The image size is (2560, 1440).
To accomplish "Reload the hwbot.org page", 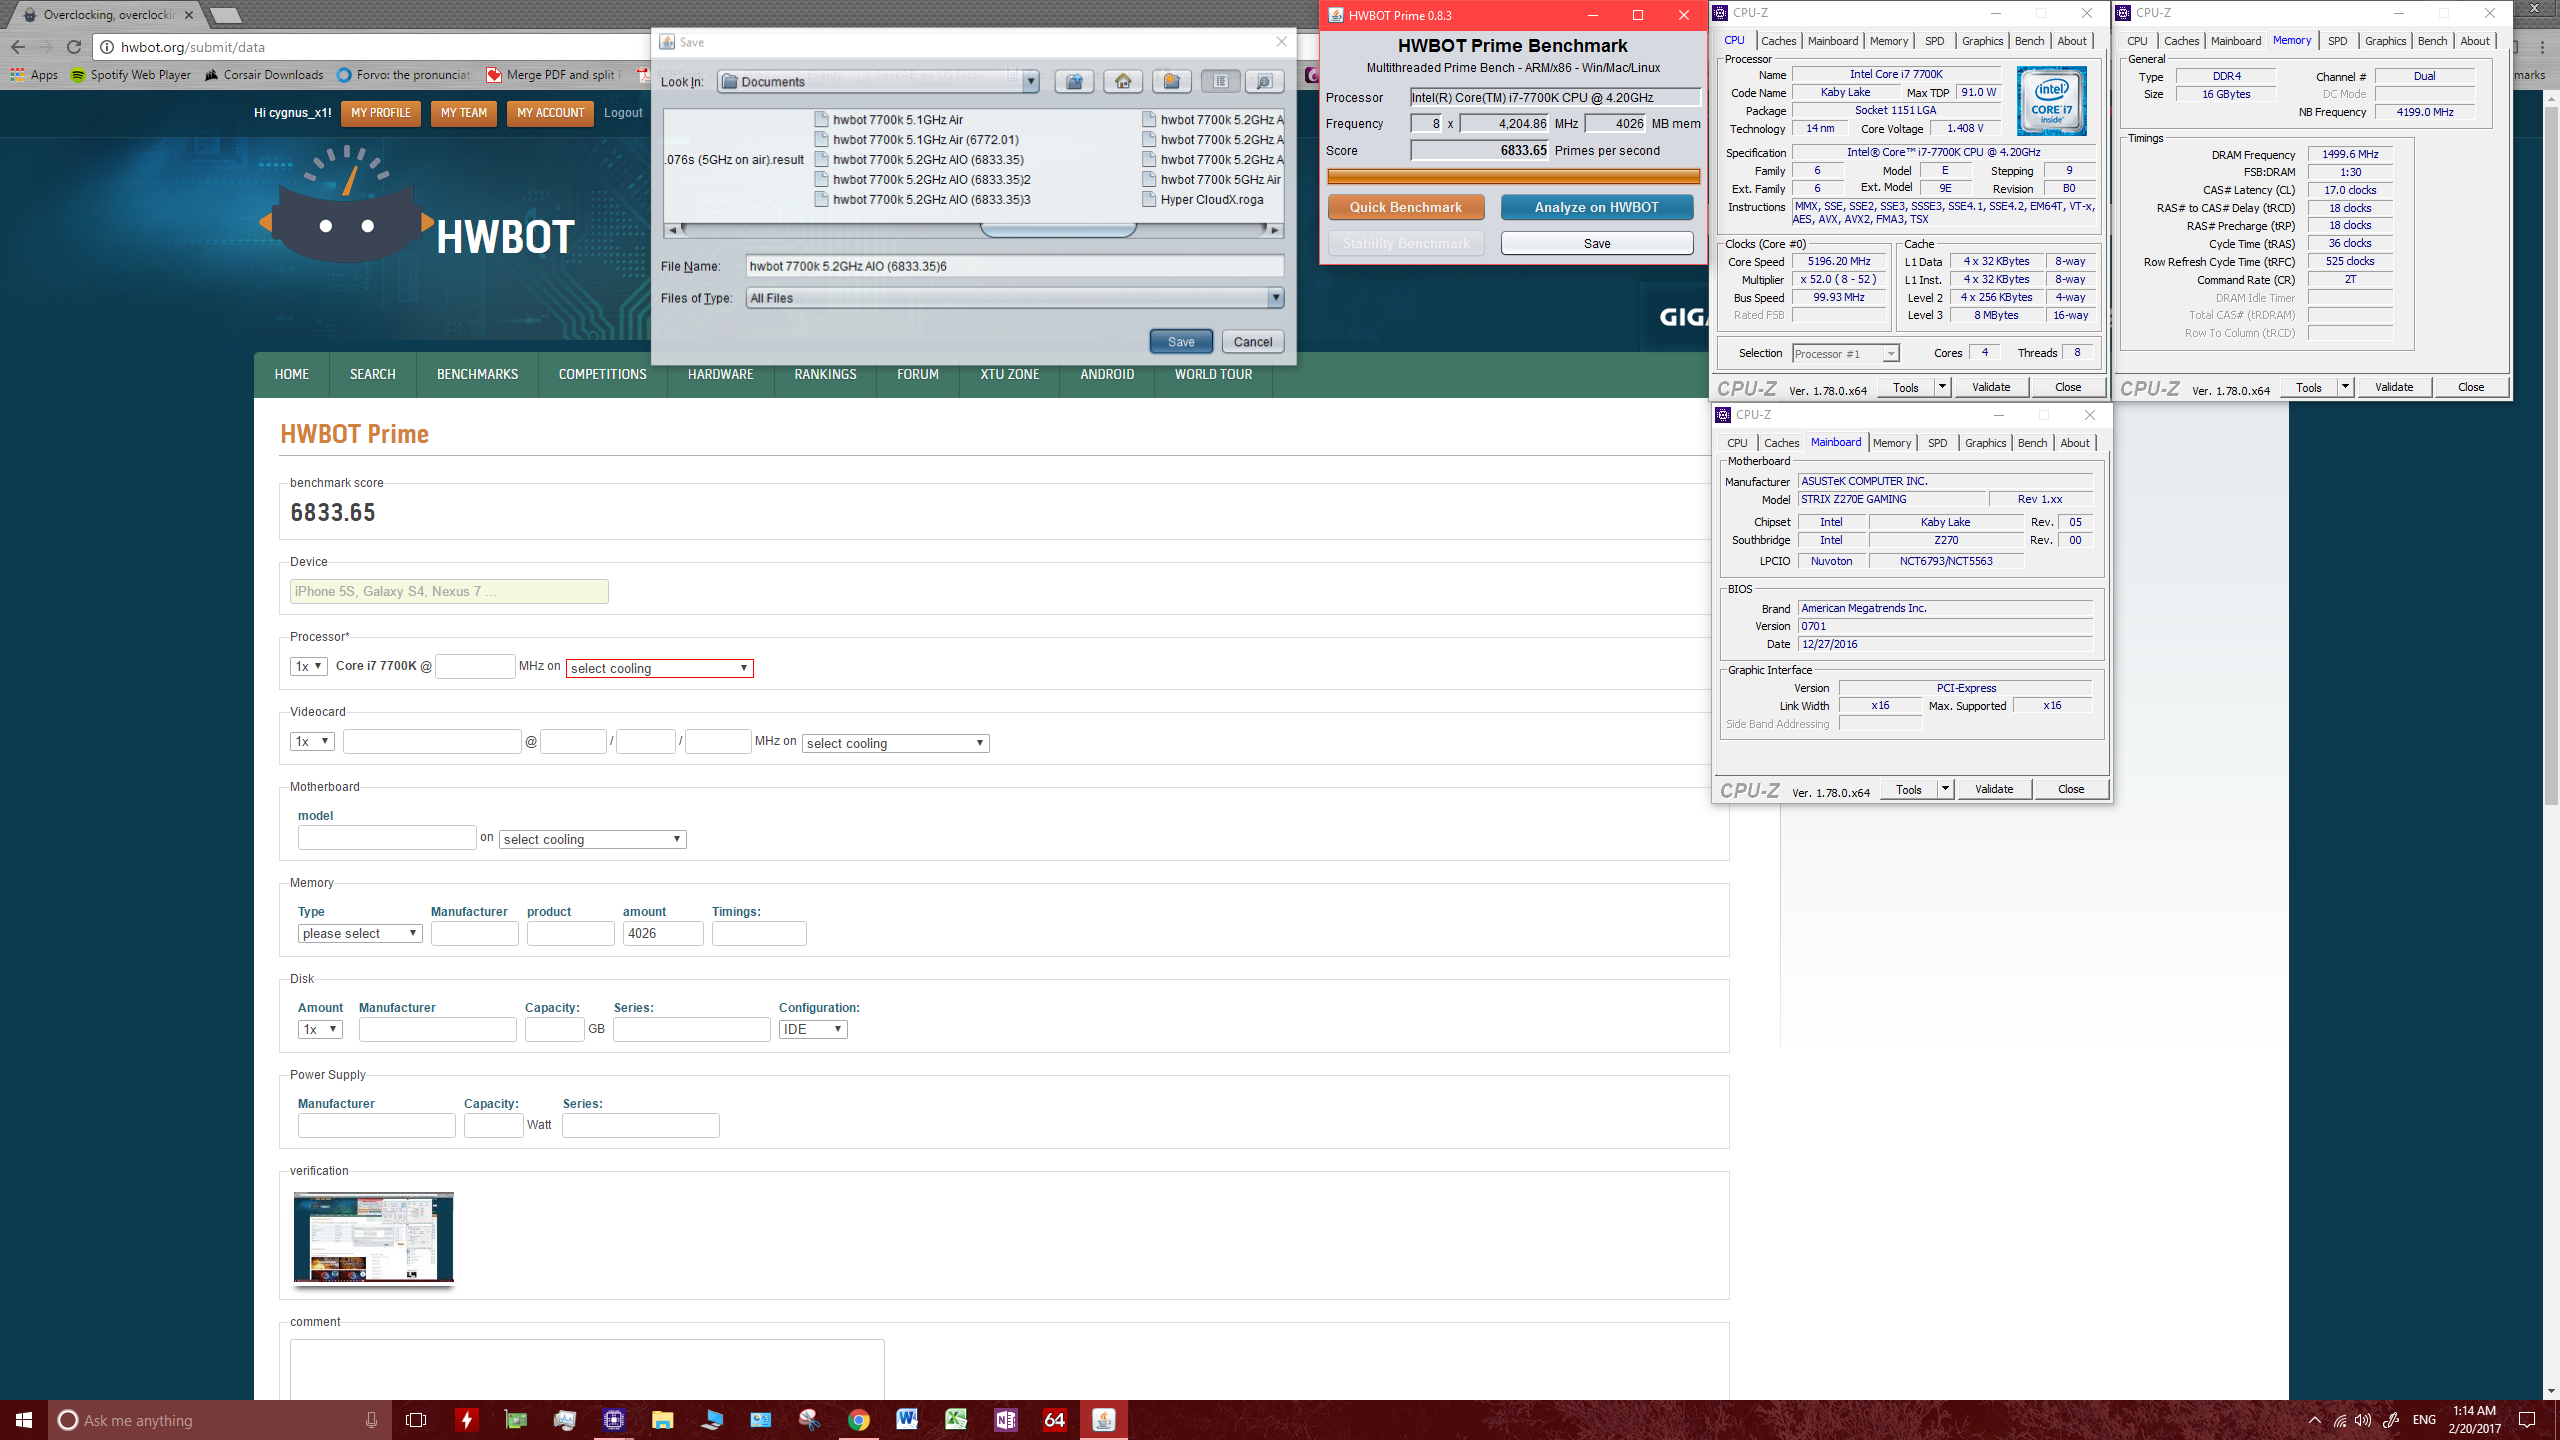I will pyautogui.click(x=73, y=47).
